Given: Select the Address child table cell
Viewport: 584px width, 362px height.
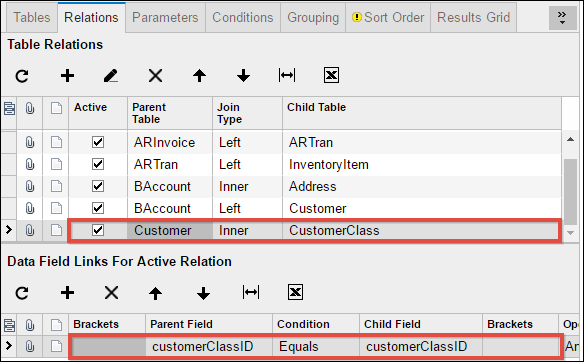Looking at the screenshot, I should [x=422, y=186].
